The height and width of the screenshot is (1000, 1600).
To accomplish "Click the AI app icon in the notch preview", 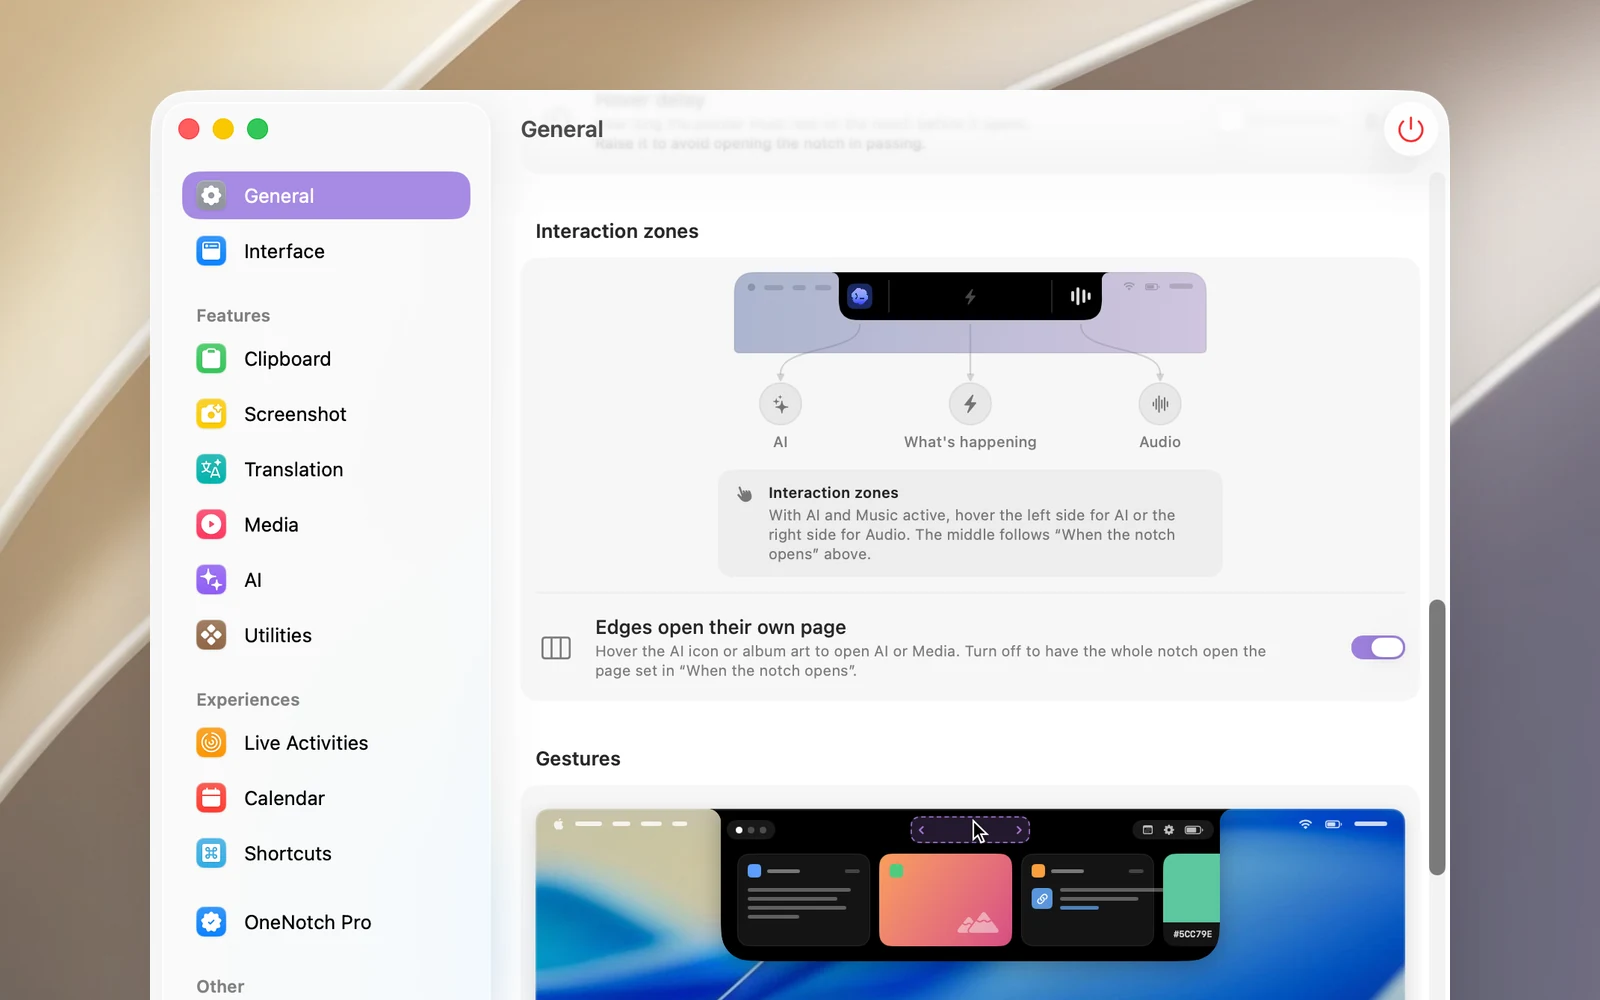I will click(x=860, y=296).
